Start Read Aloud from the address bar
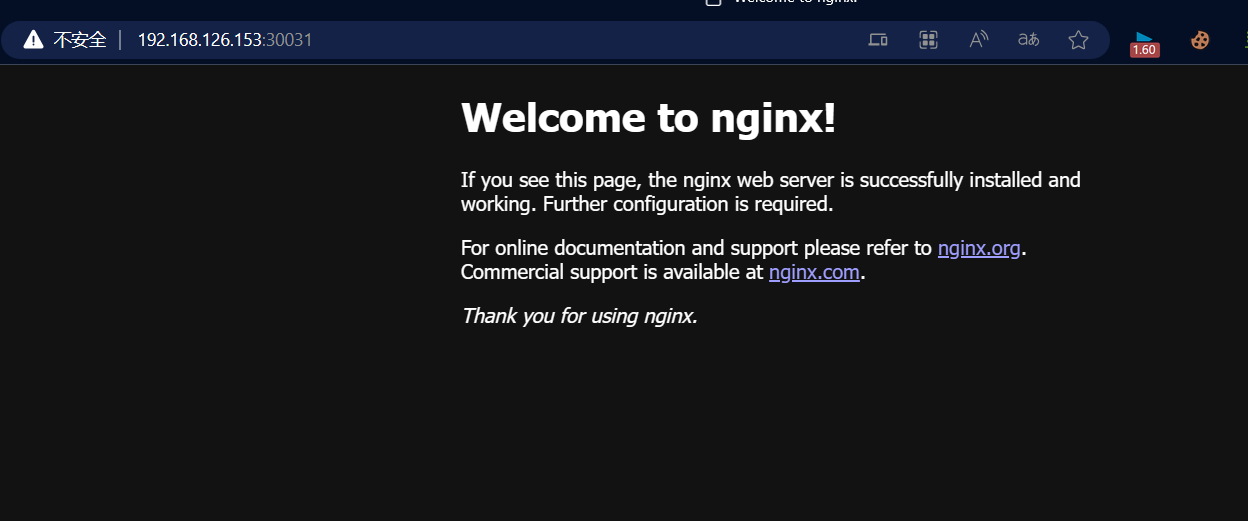This screenshot has width=1248, height=521. point(979,40)
